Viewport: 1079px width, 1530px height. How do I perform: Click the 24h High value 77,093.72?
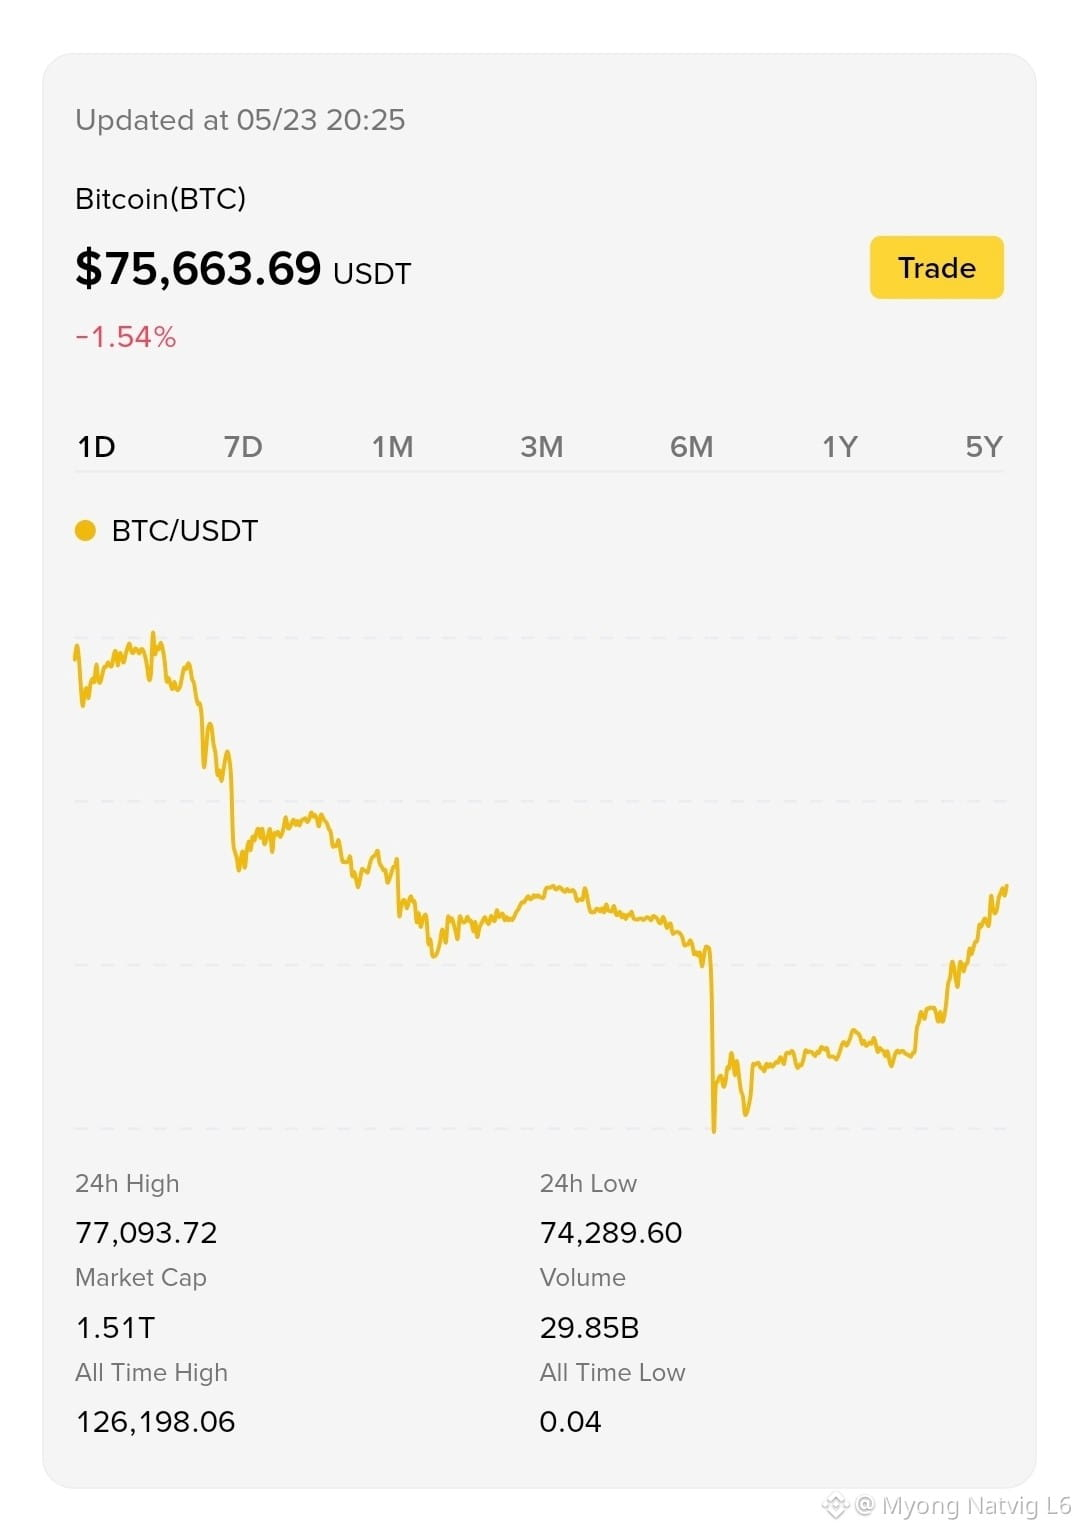coord(146,1232)
